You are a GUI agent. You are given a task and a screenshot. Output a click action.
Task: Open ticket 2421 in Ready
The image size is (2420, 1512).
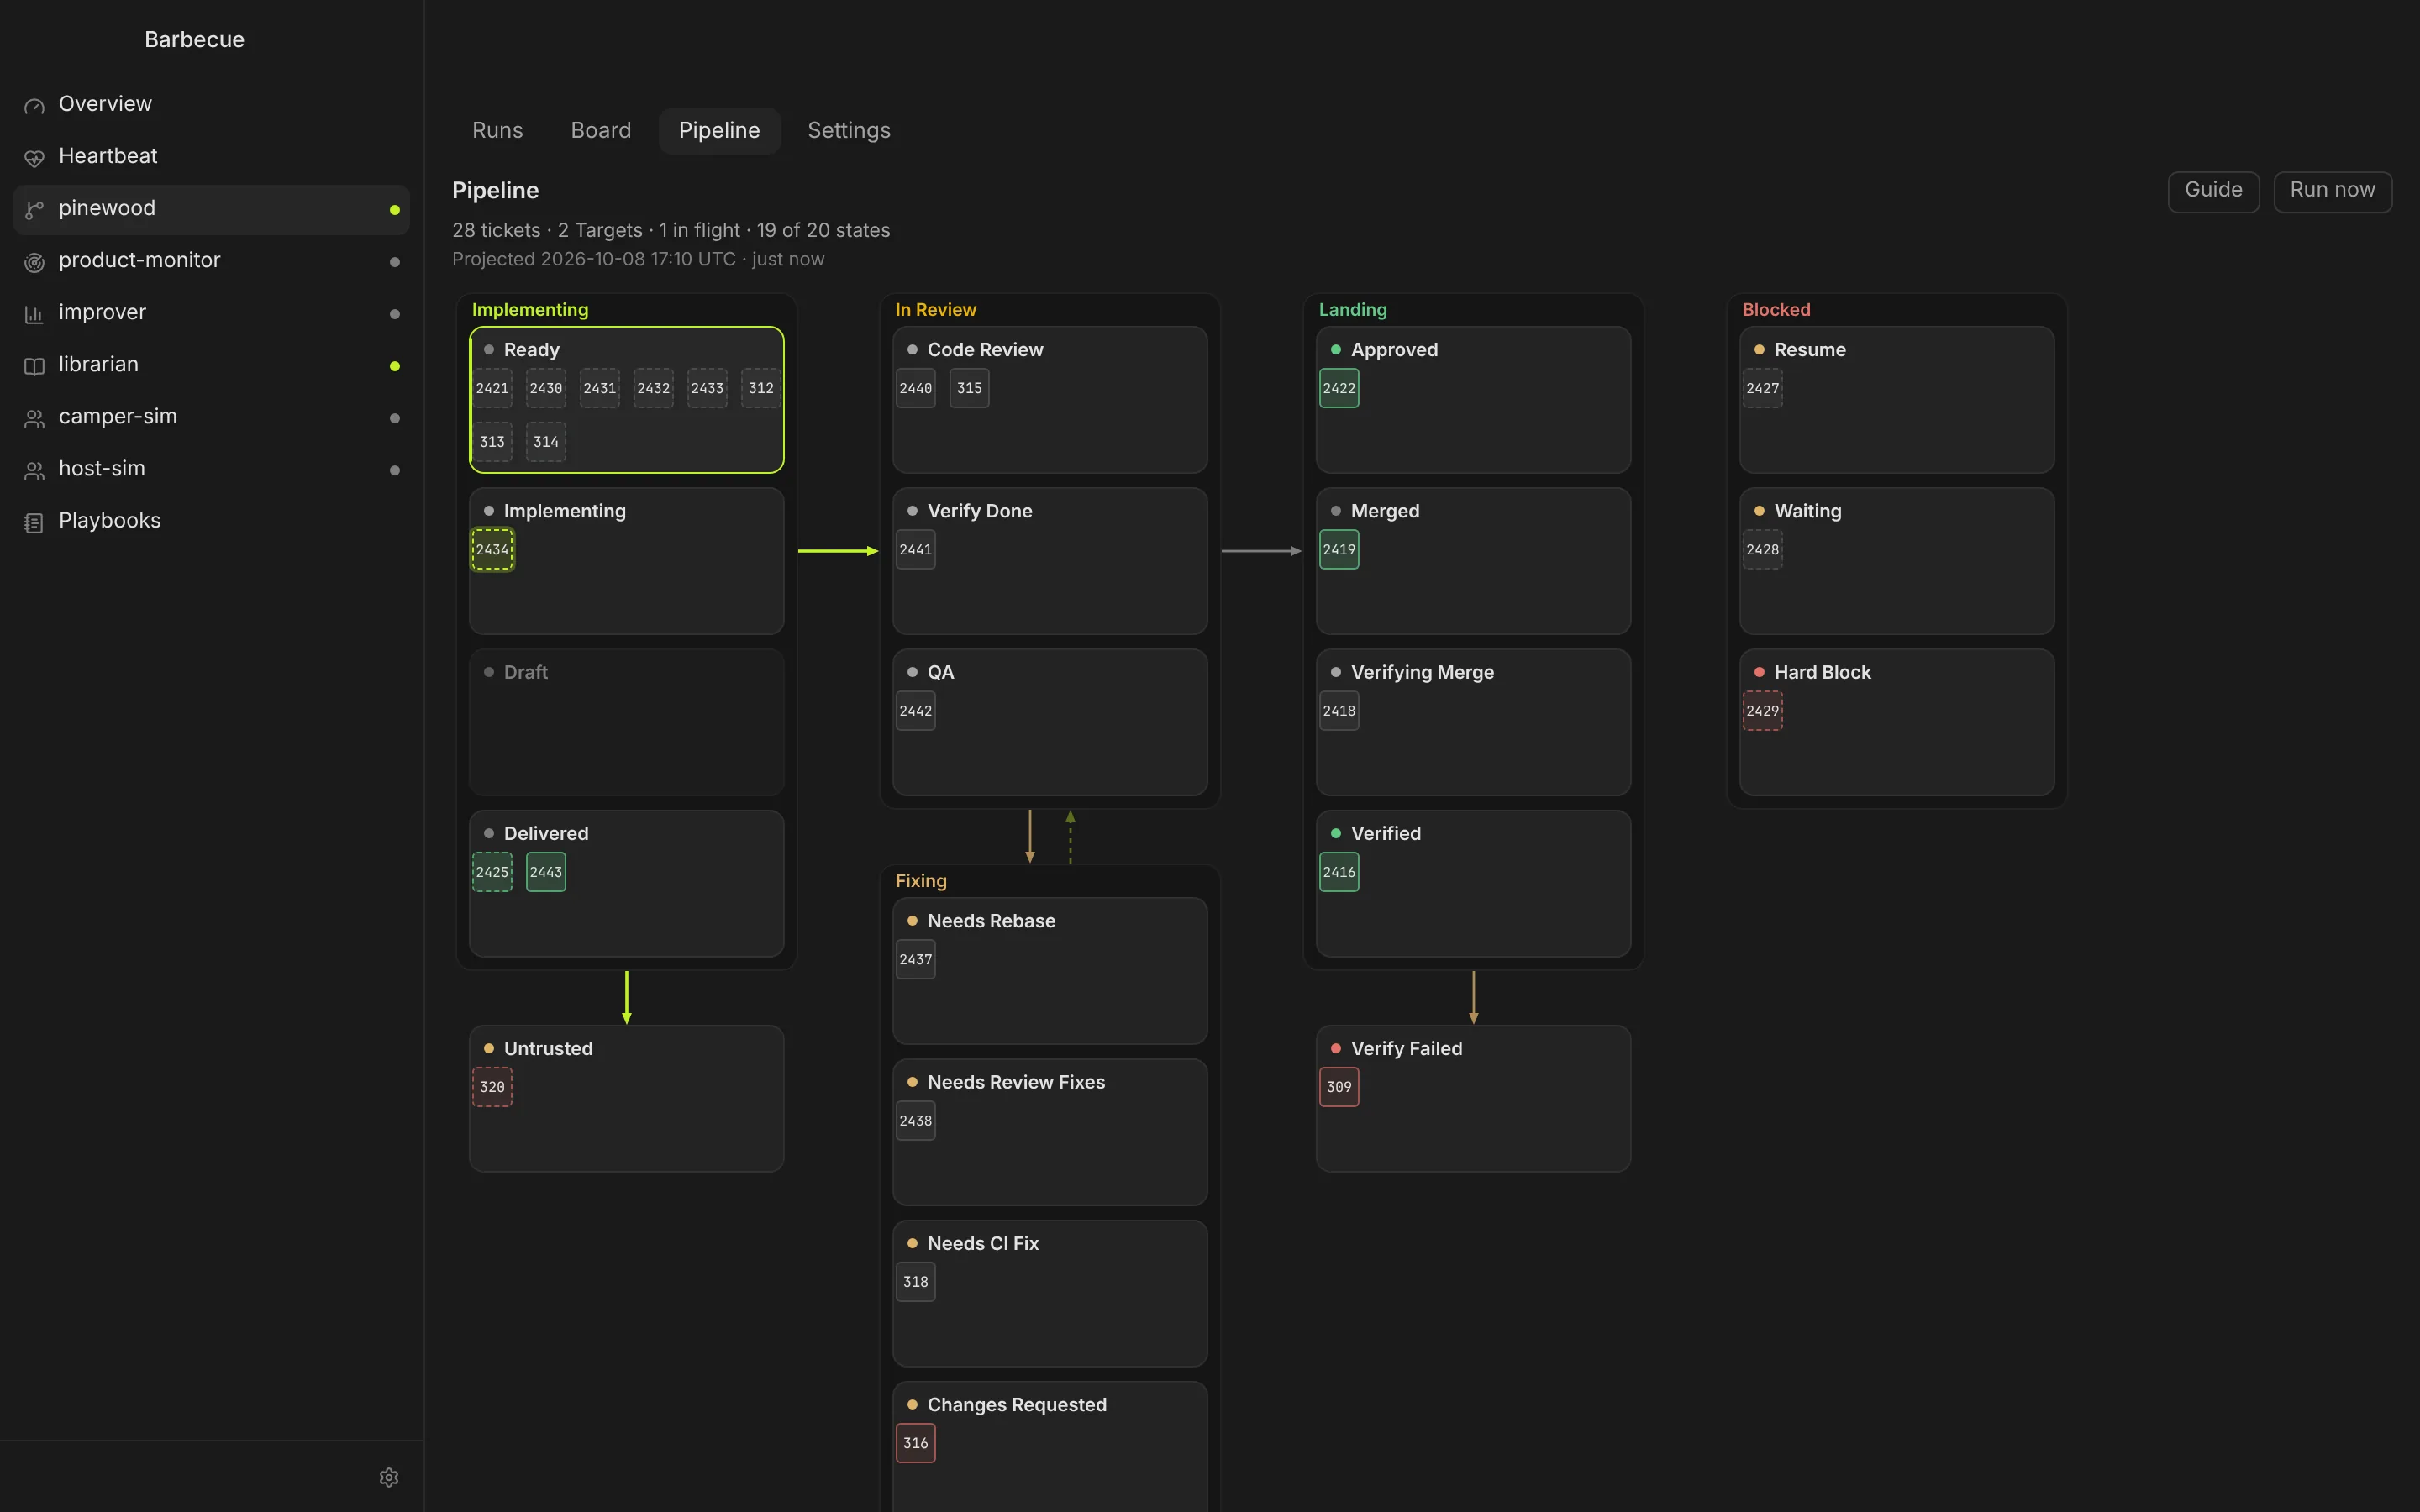(x=492, y=388)
